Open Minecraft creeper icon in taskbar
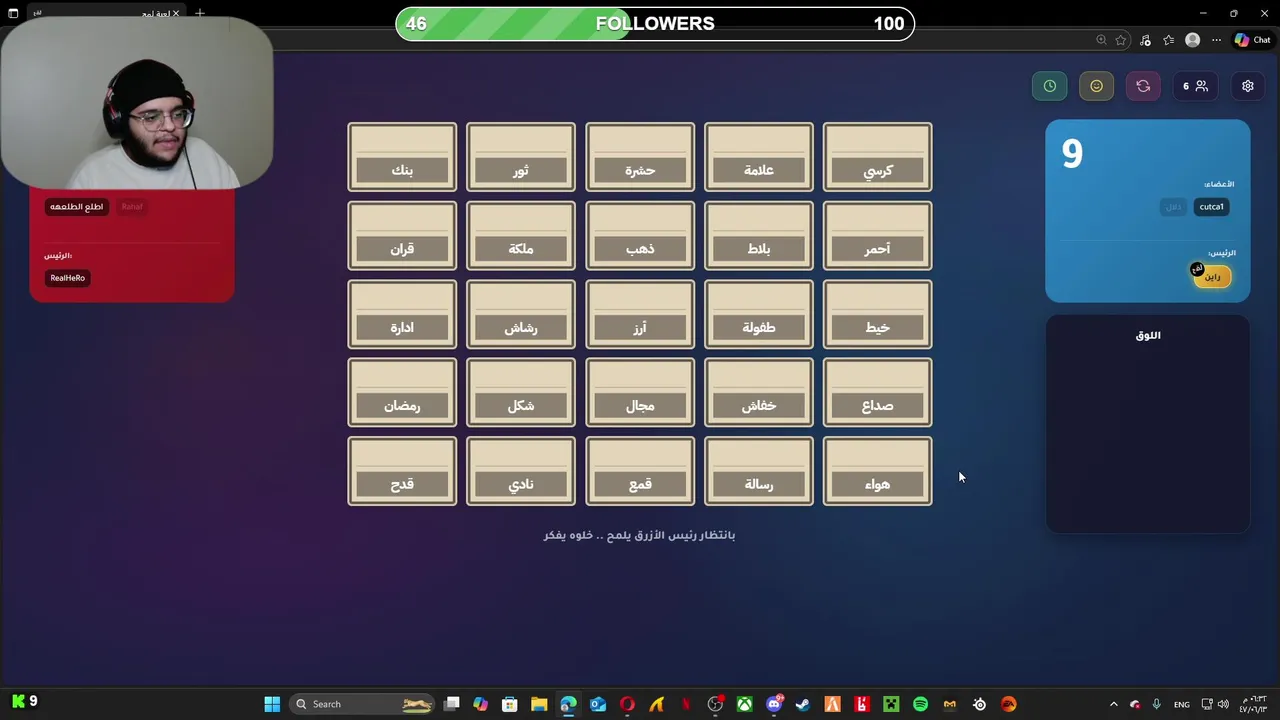This screenshot has width=1280, height=720. pyautogui.click(x=891, y=704)
